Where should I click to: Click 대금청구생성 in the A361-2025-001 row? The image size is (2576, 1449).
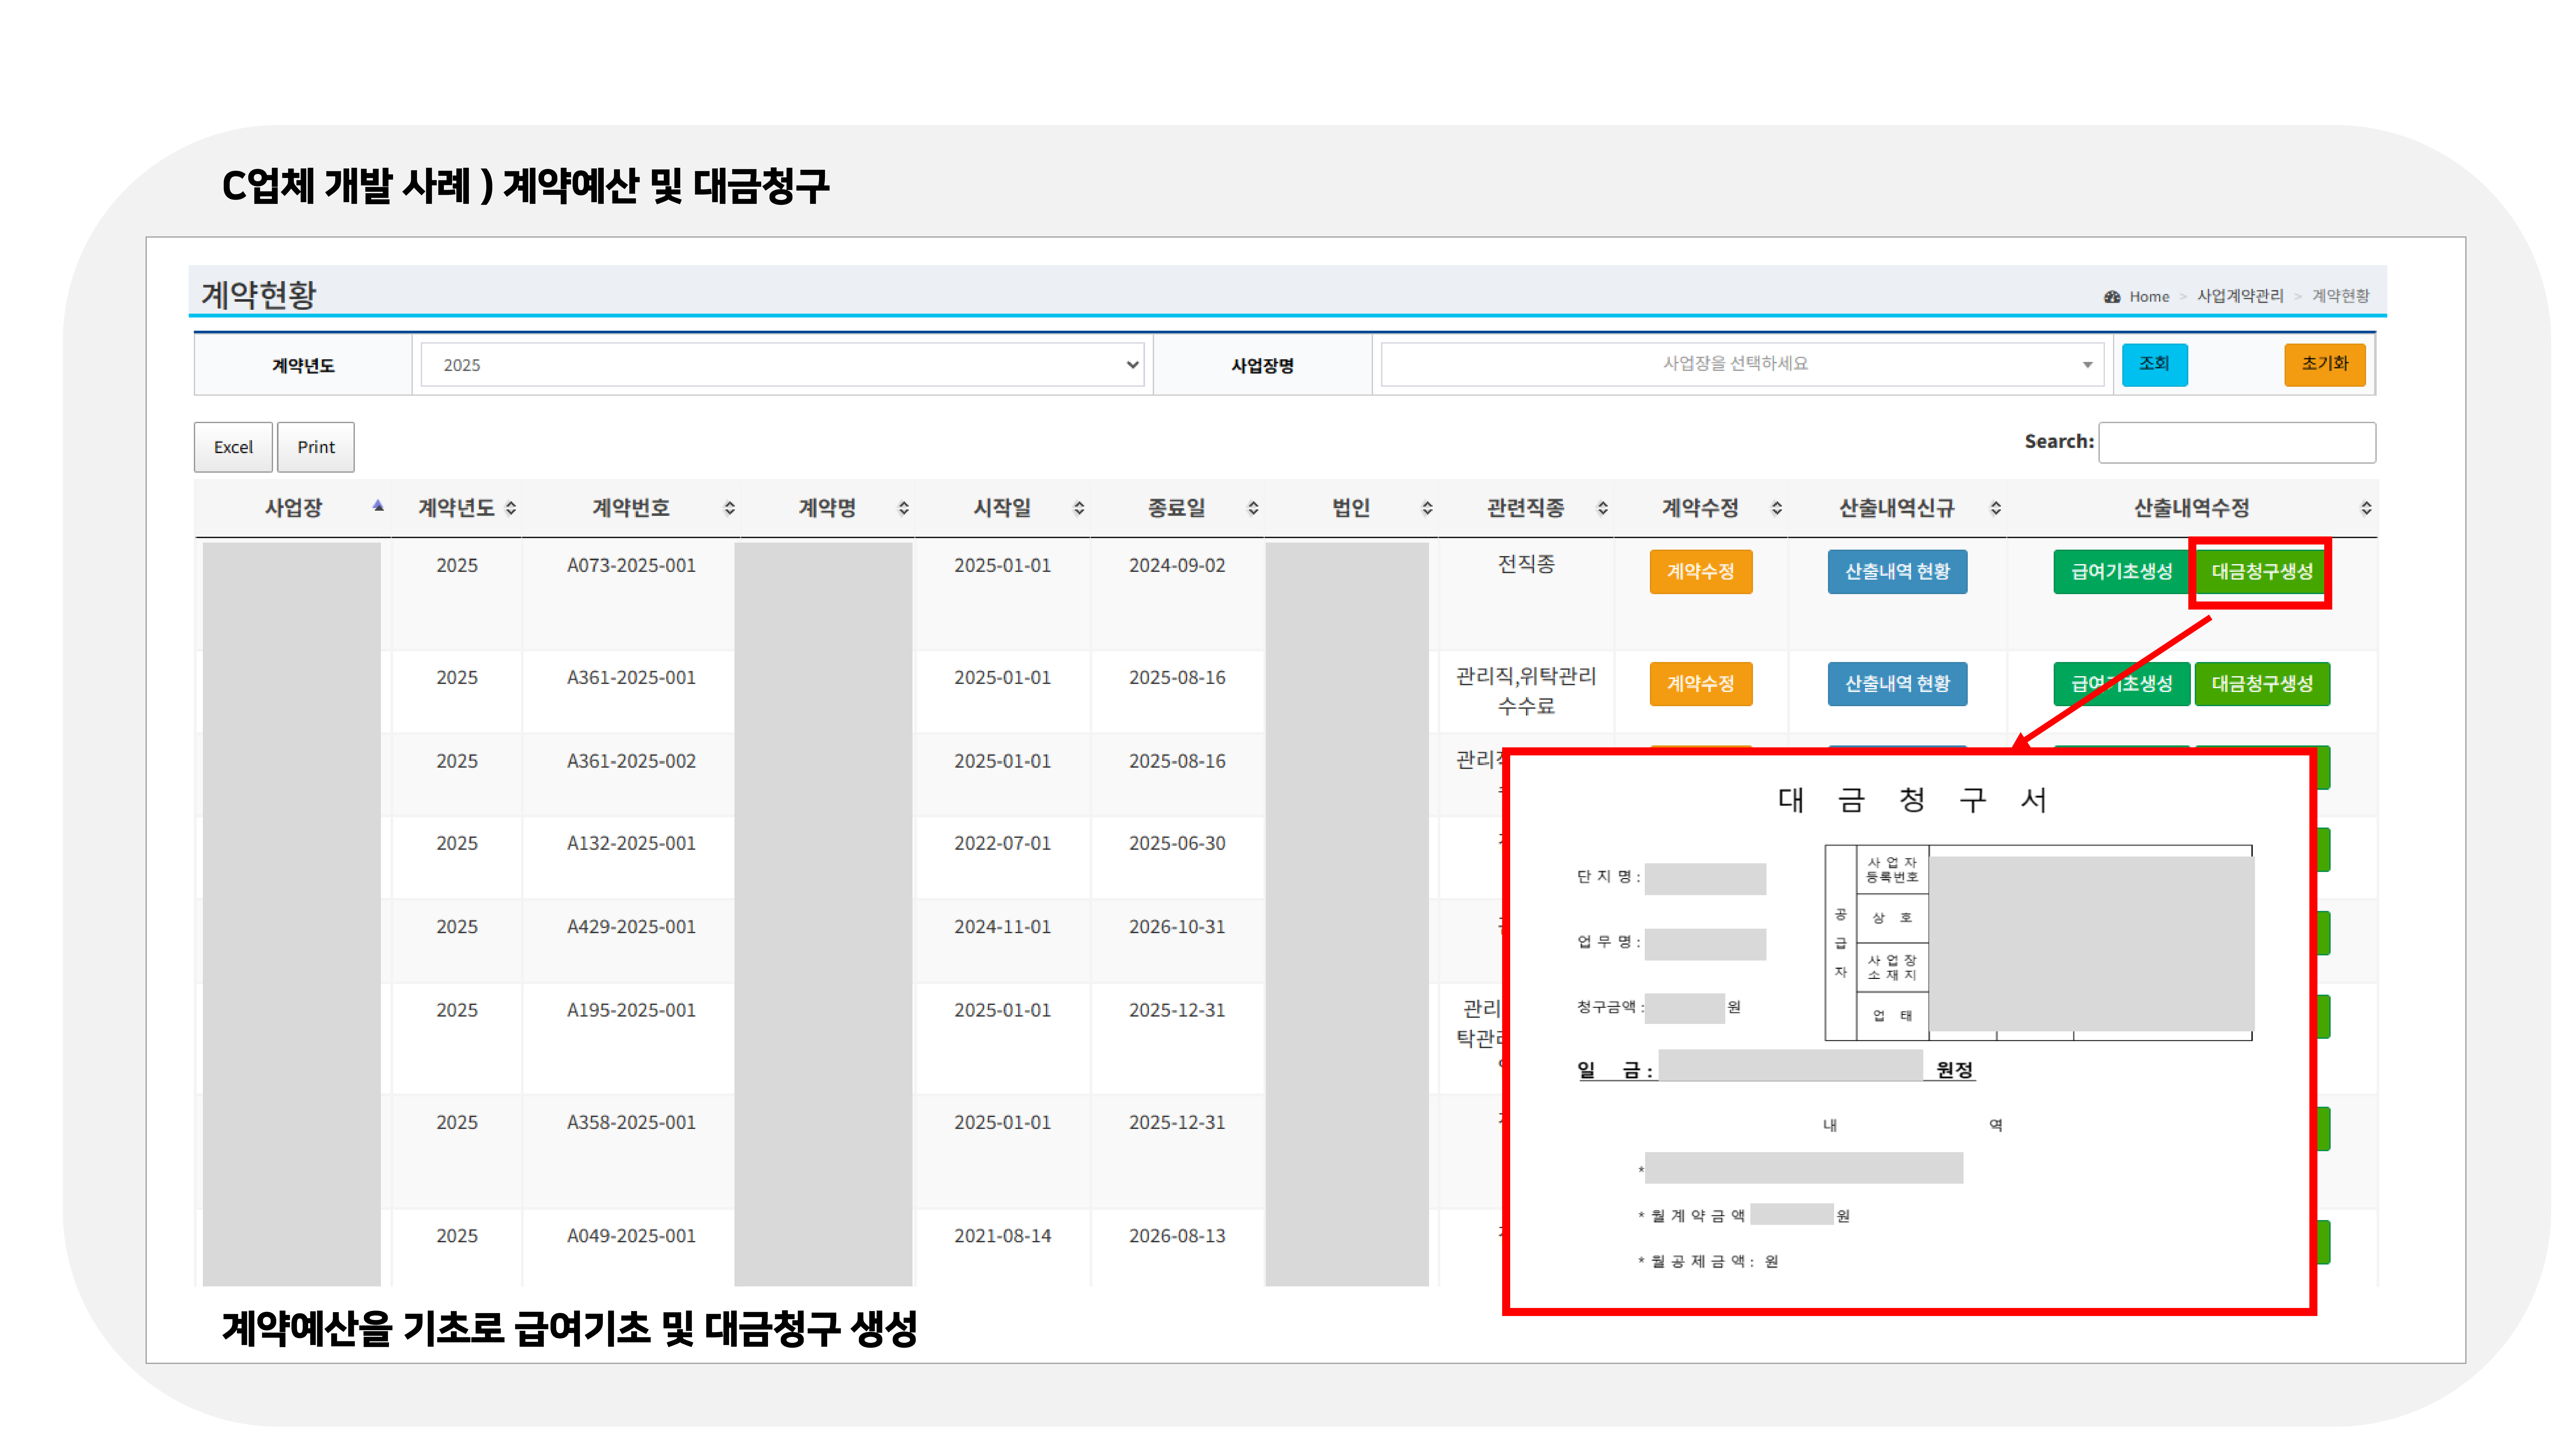[x=2262, y=684]
